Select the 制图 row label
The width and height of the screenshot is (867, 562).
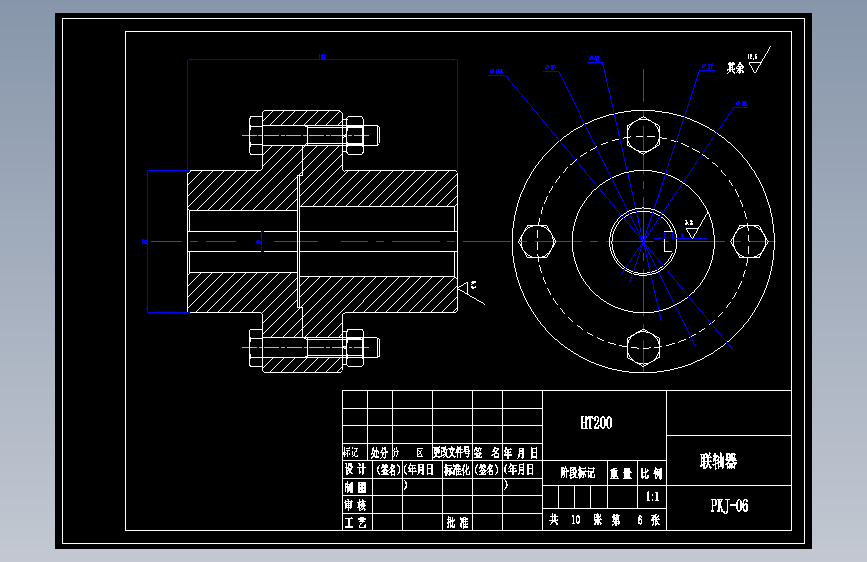(x=356, y=487)
